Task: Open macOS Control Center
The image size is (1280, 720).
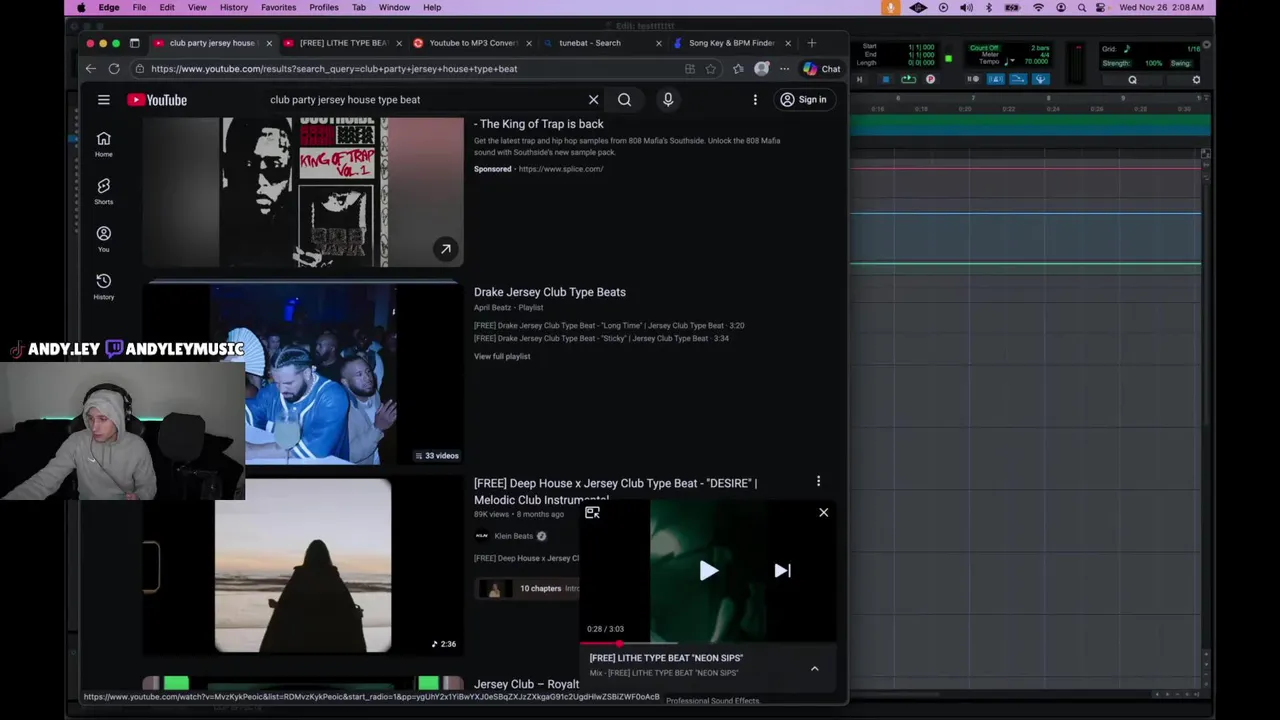Action: pos(1101,7)
